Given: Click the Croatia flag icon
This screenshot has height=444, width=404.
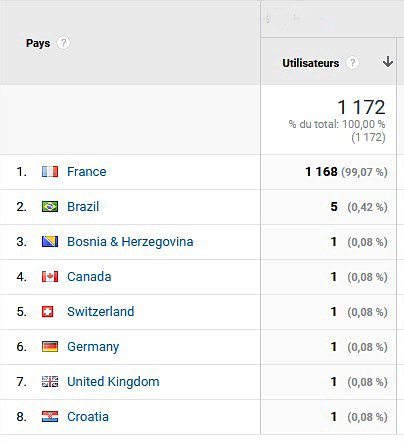Looking at the screenshot, I should pyautogui.click(x=50, y=417).
